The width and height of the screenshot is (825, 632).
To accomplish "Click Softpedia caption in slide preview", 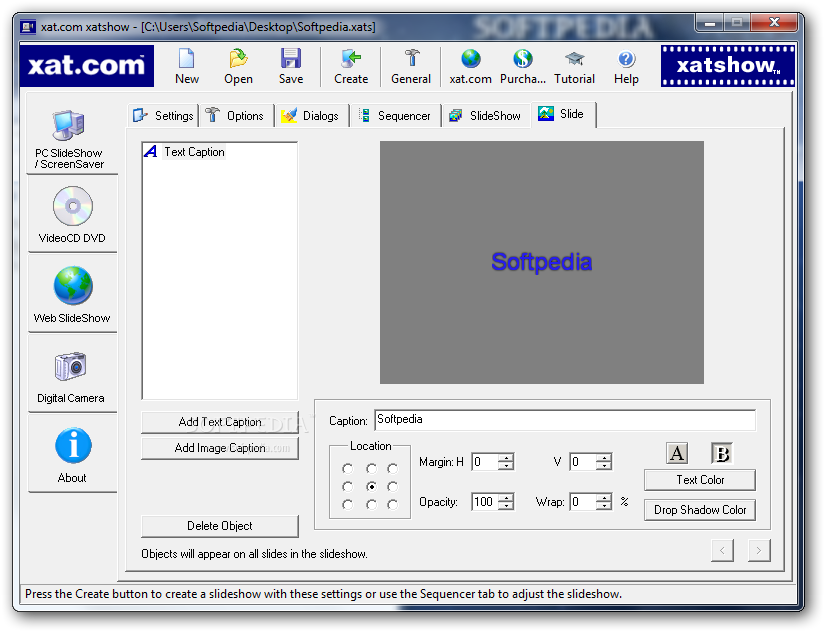I will pos(541,262).
